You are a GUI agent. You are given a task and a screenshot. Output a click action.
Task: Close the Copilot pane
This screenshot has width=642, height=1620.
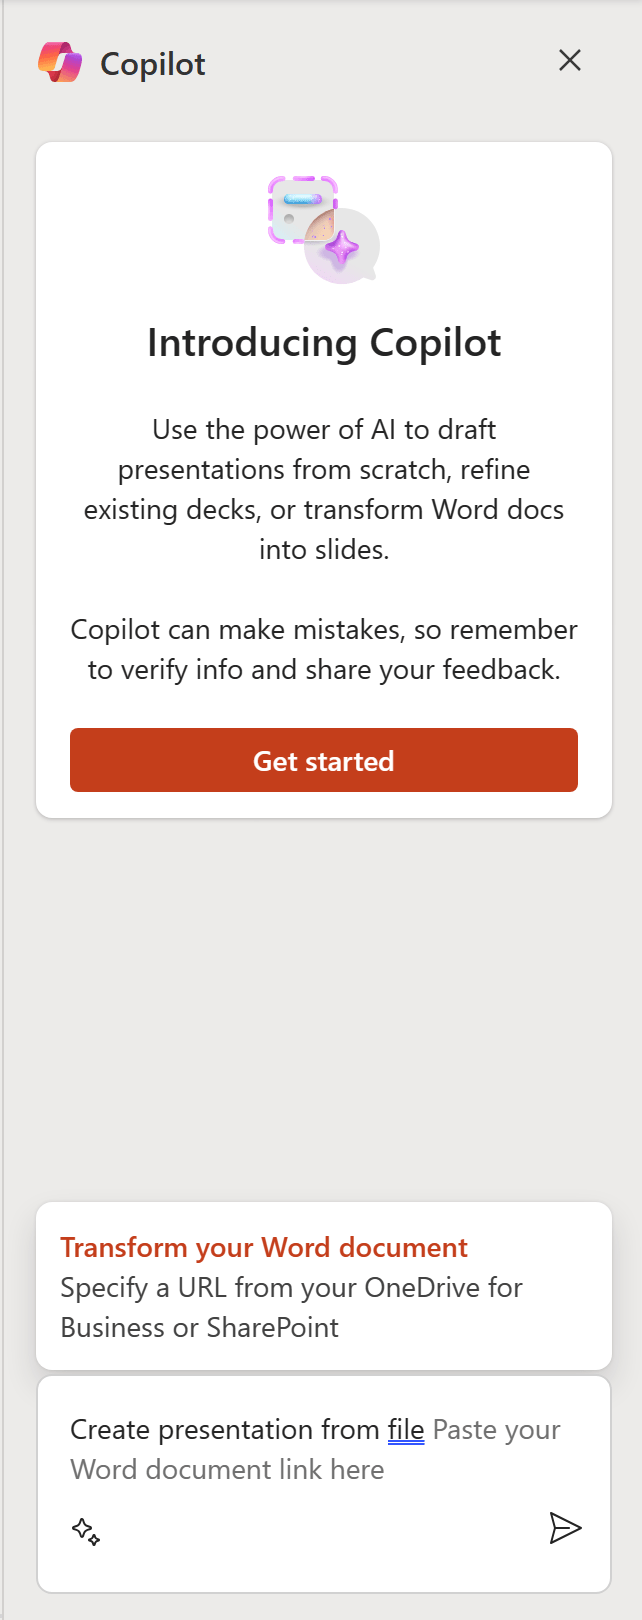point(570,61)
